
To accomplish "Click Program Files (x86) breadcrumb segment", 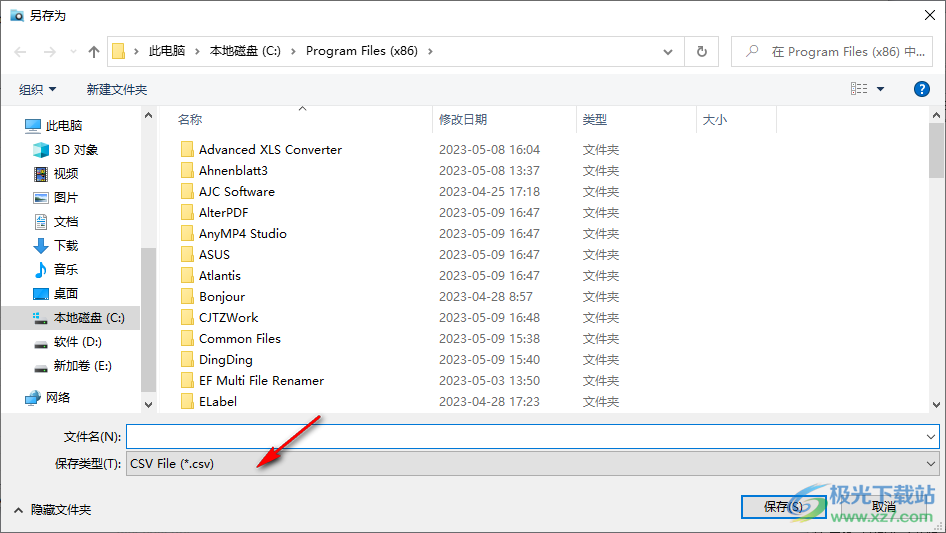I will [362, 51].
